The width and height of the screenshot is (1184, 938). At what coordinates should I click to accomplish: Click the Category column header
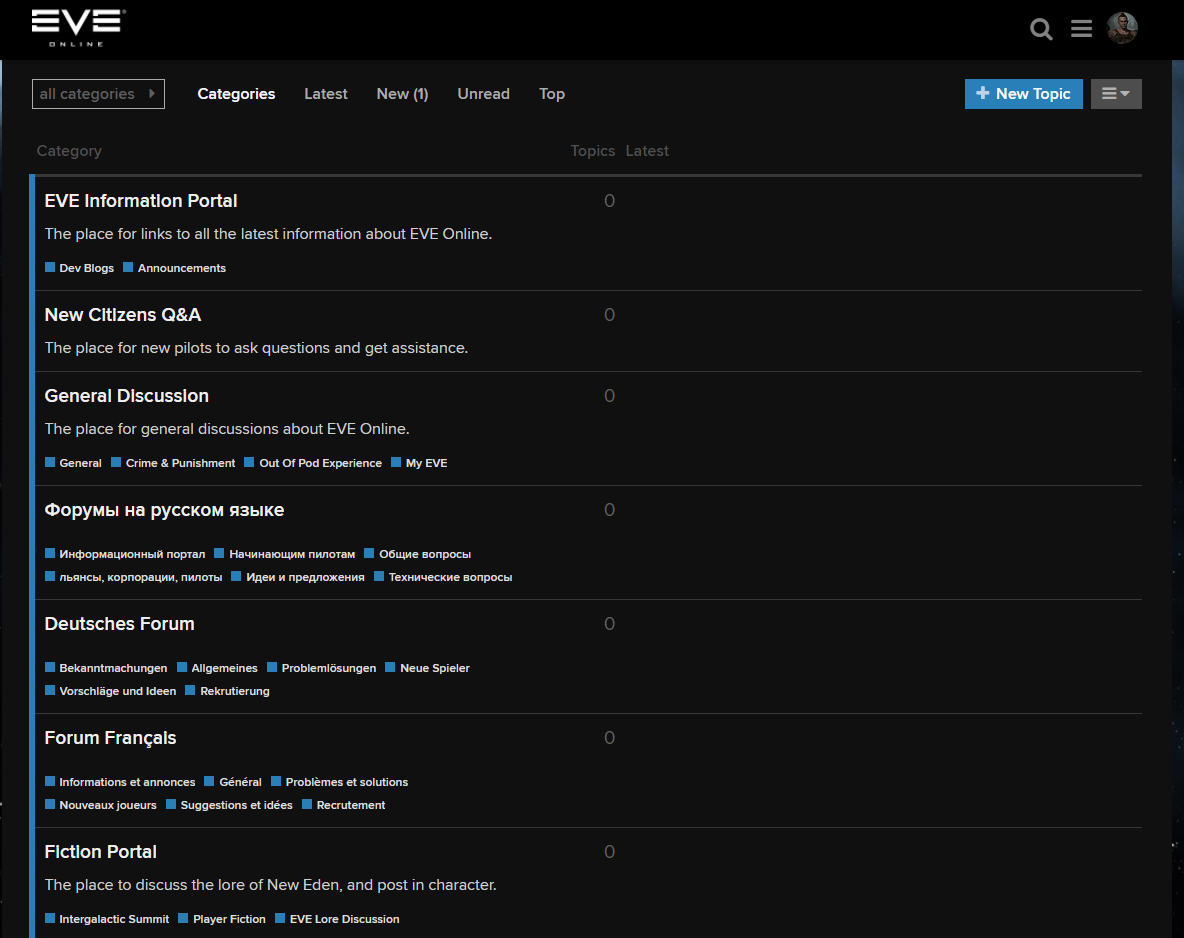pyautogui.click(x=69, y=151)
